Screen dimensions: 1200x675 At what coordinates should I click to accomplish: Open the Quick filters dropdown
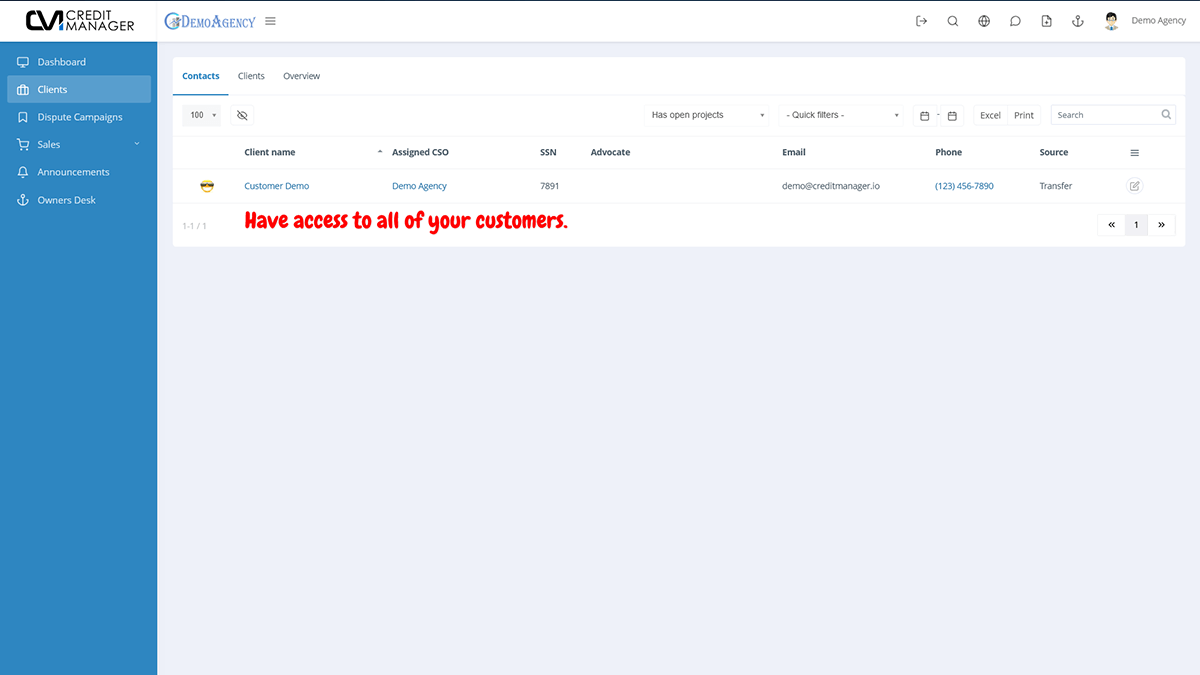(840, 114)
